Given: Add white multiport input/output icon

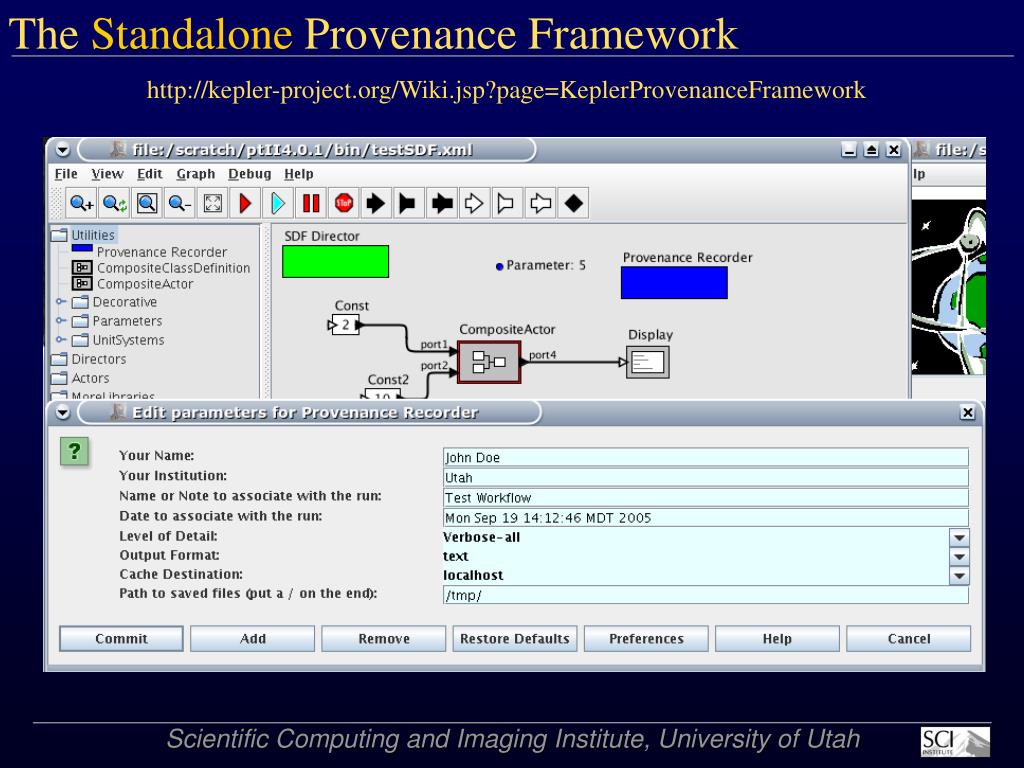Looking at the screenshot, I should pyautogui.click(x=540, y=204).
